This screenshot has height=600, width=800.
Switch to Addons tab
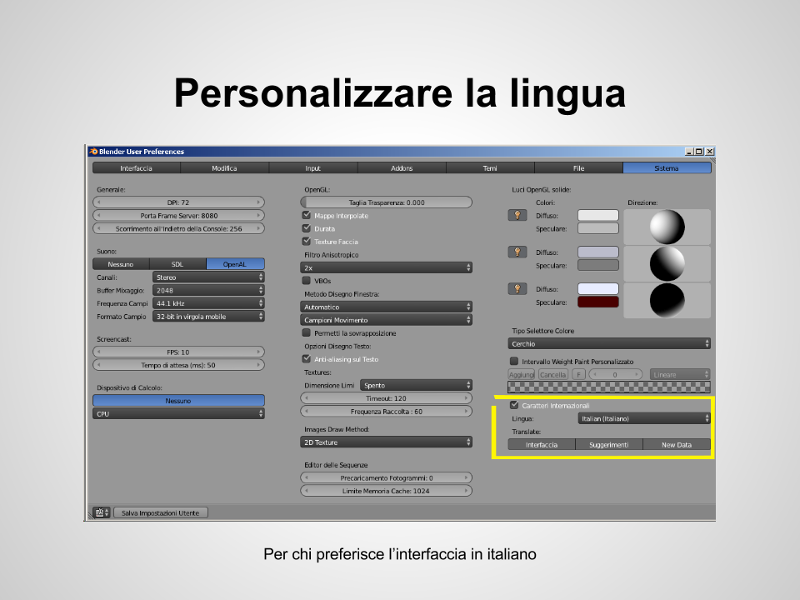pos(402,168)
